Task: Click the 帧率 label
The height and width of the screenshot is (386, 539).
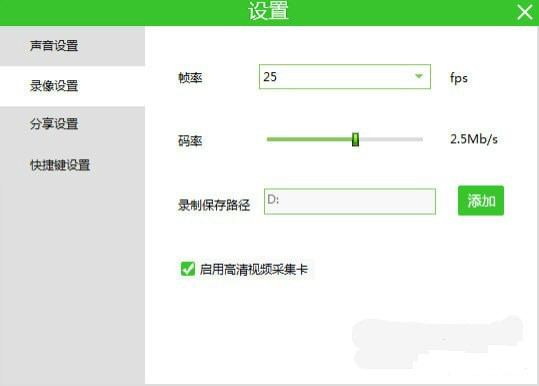Action: pyautogui.click(x=190, y=78)
